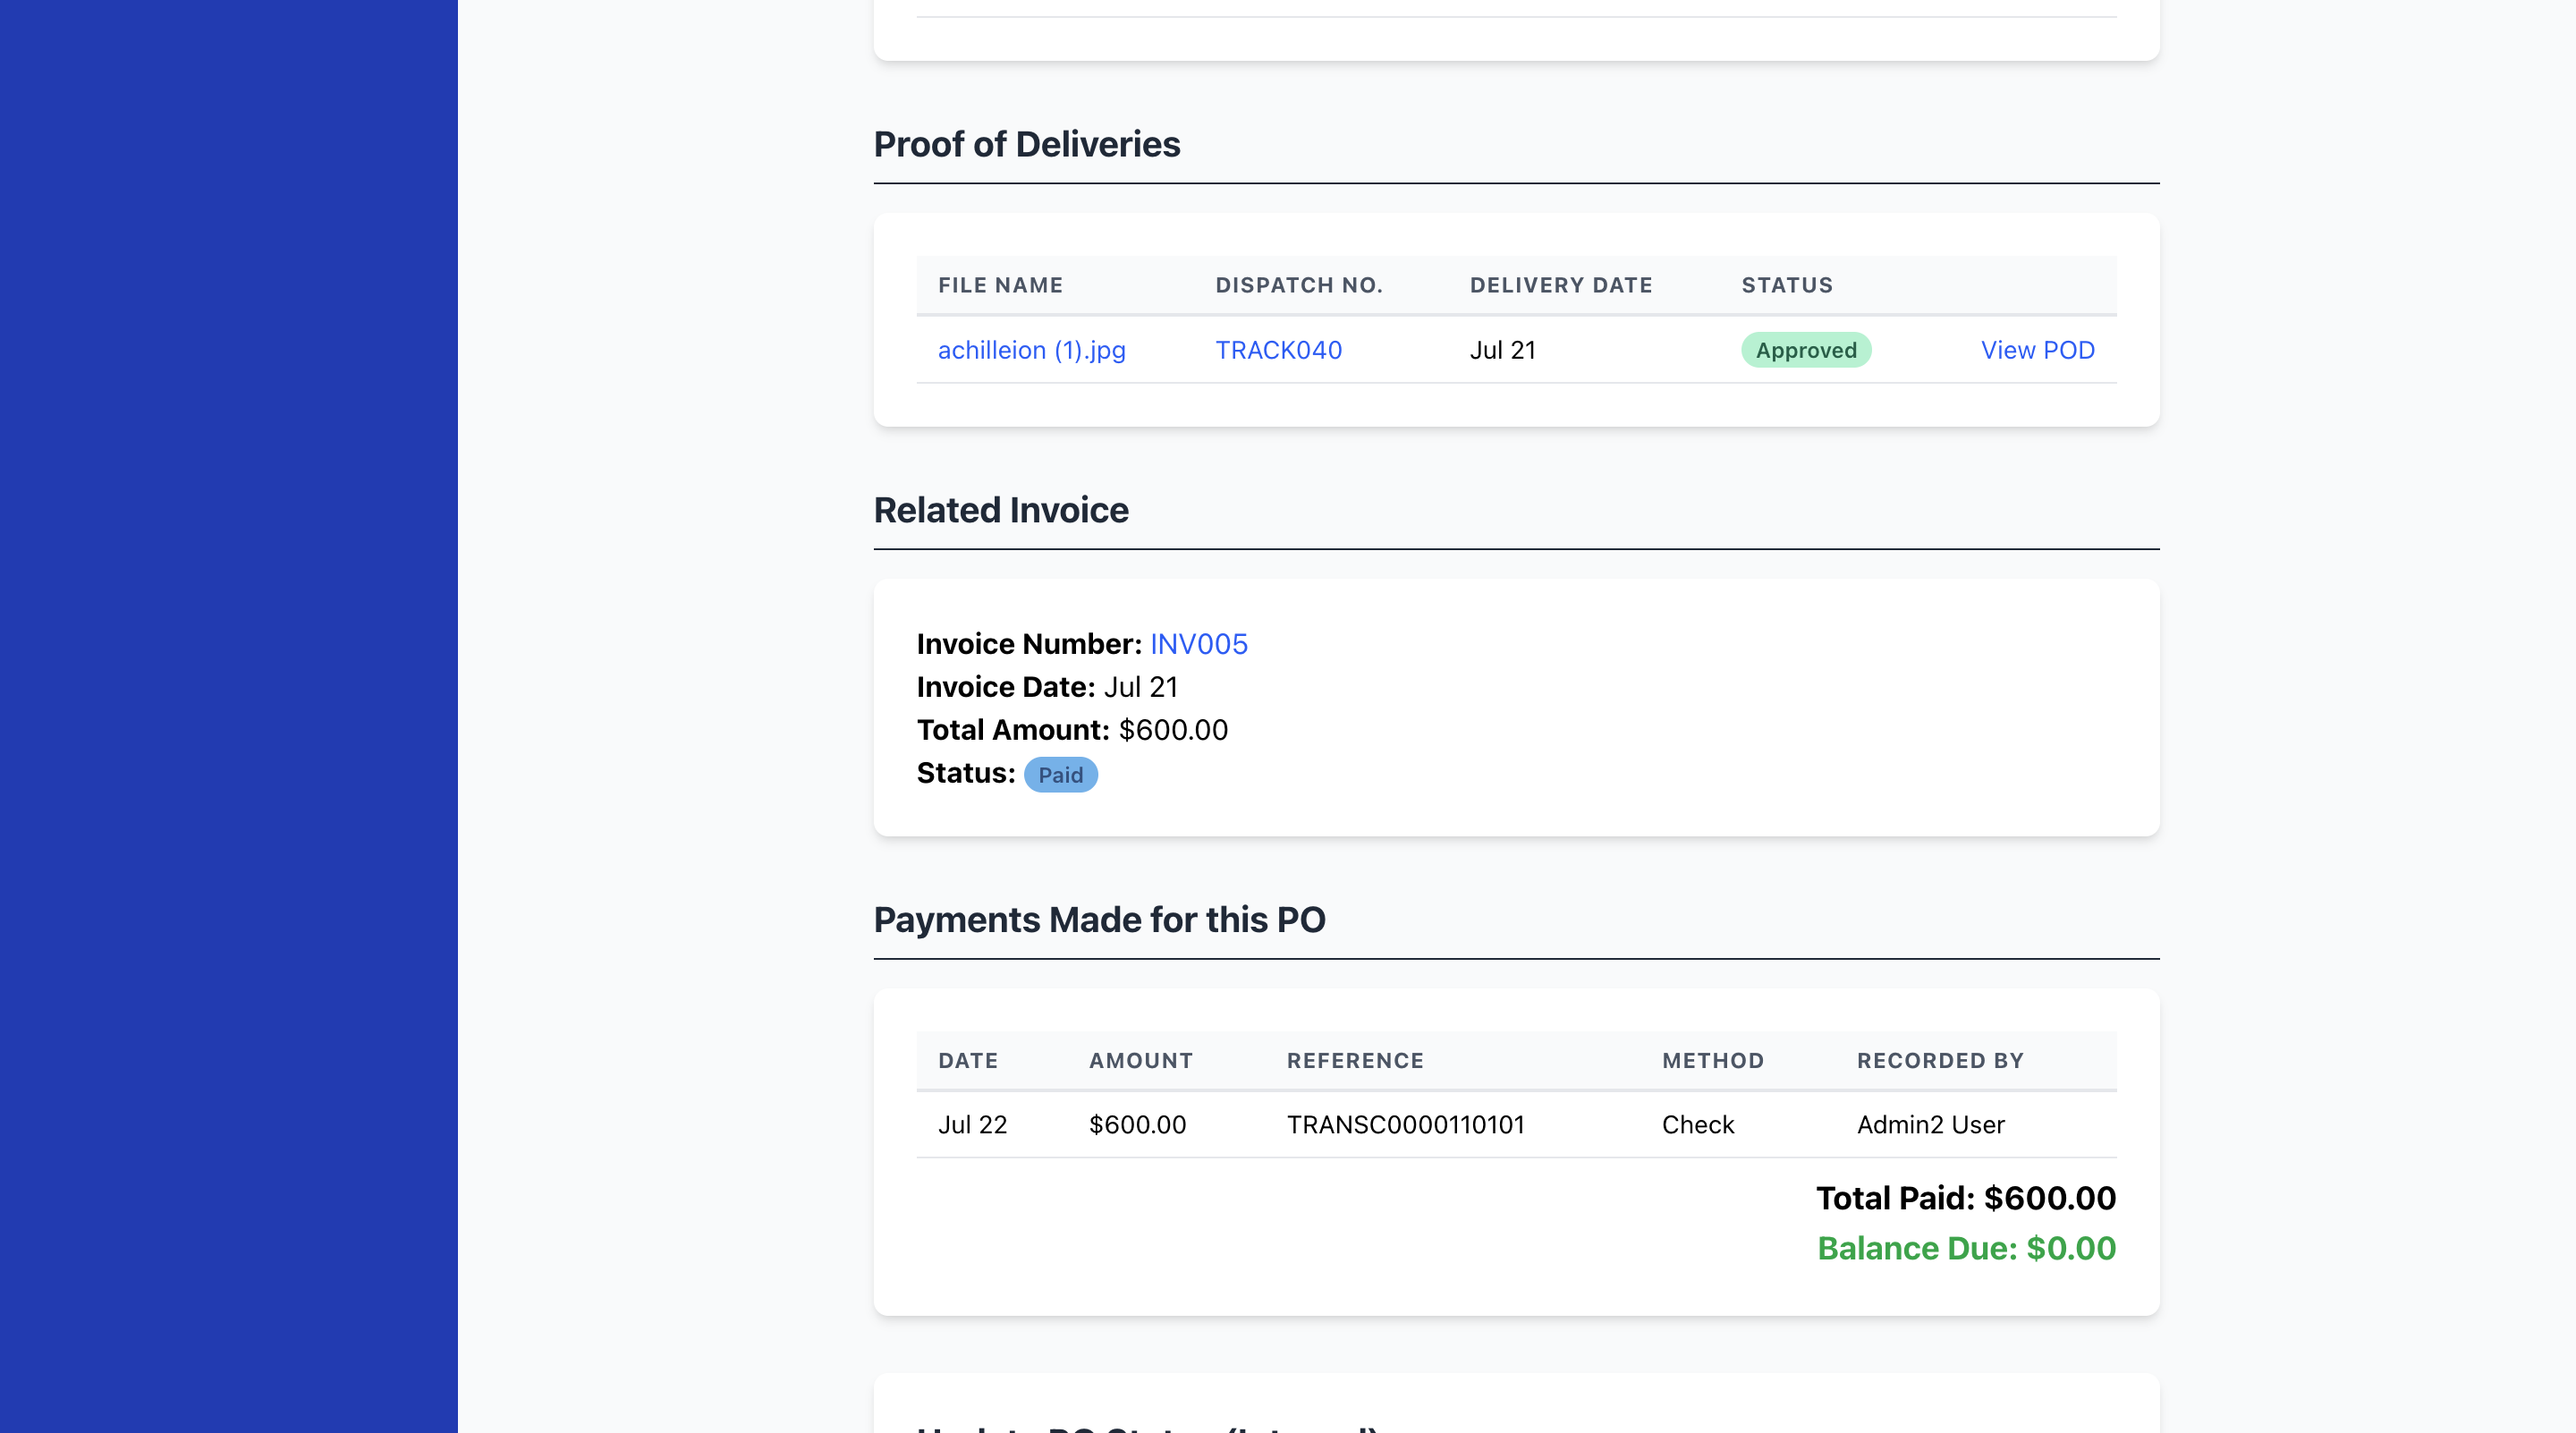Click the Approved status badge
Screen dimensions: 2576x1433
click(x=1805, y=350)
